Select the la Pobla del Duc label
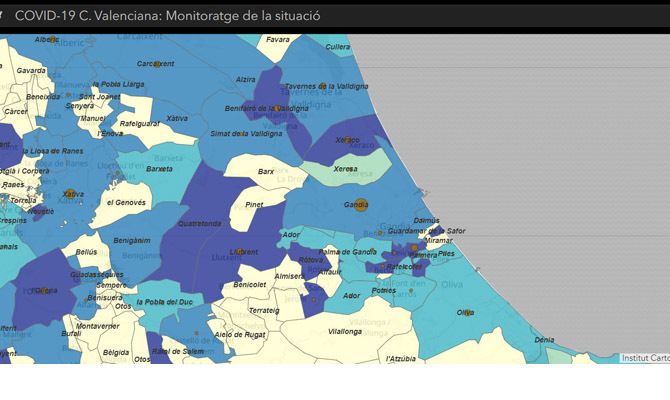The height and width of the screenshot is (400, 670). pyautogui.click(x=165, y=302)
